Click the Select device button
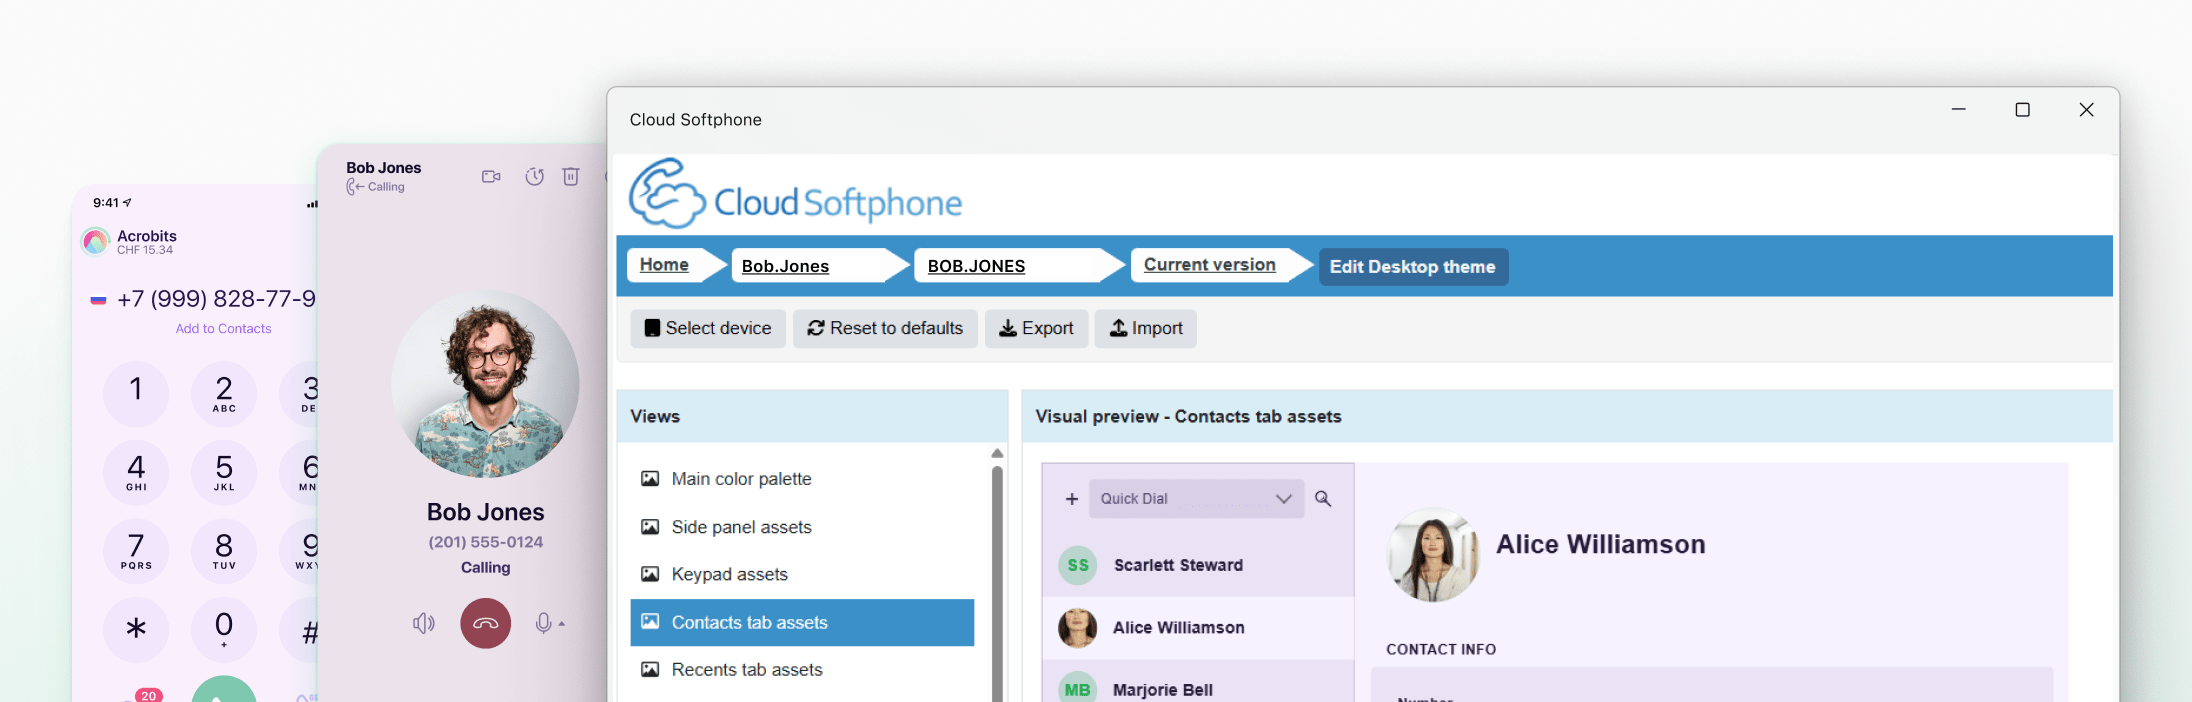The image size is (2192, 702). (708, 328)
